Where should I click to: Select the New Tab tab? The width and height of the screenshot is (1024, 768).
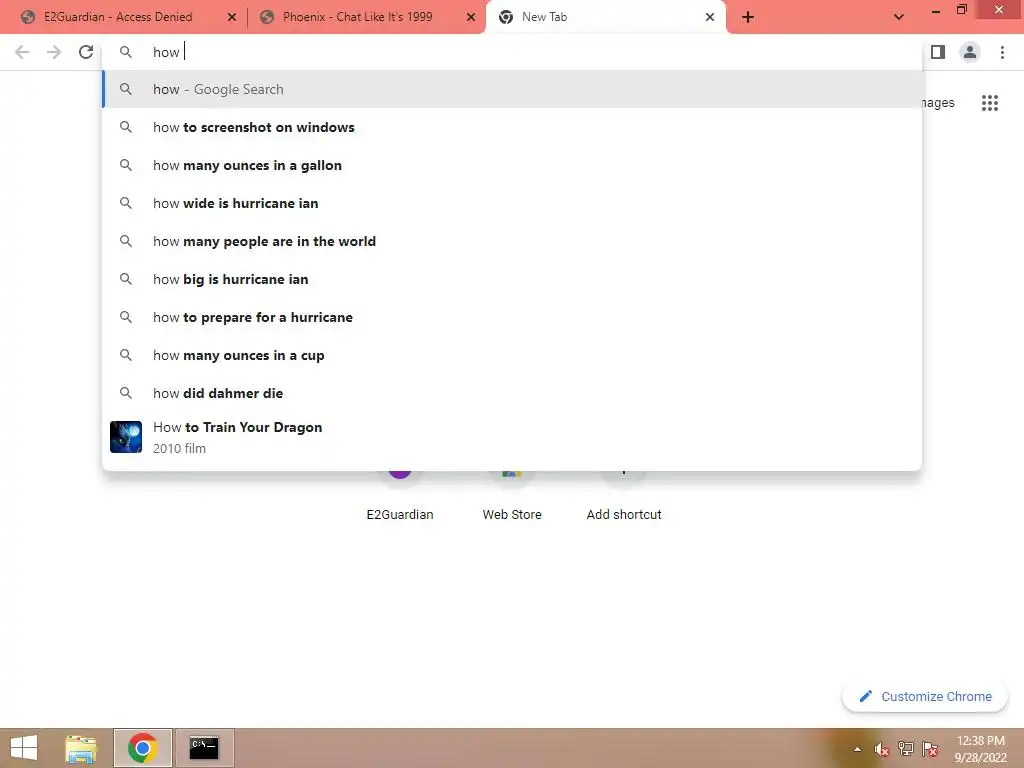point(605,17)
